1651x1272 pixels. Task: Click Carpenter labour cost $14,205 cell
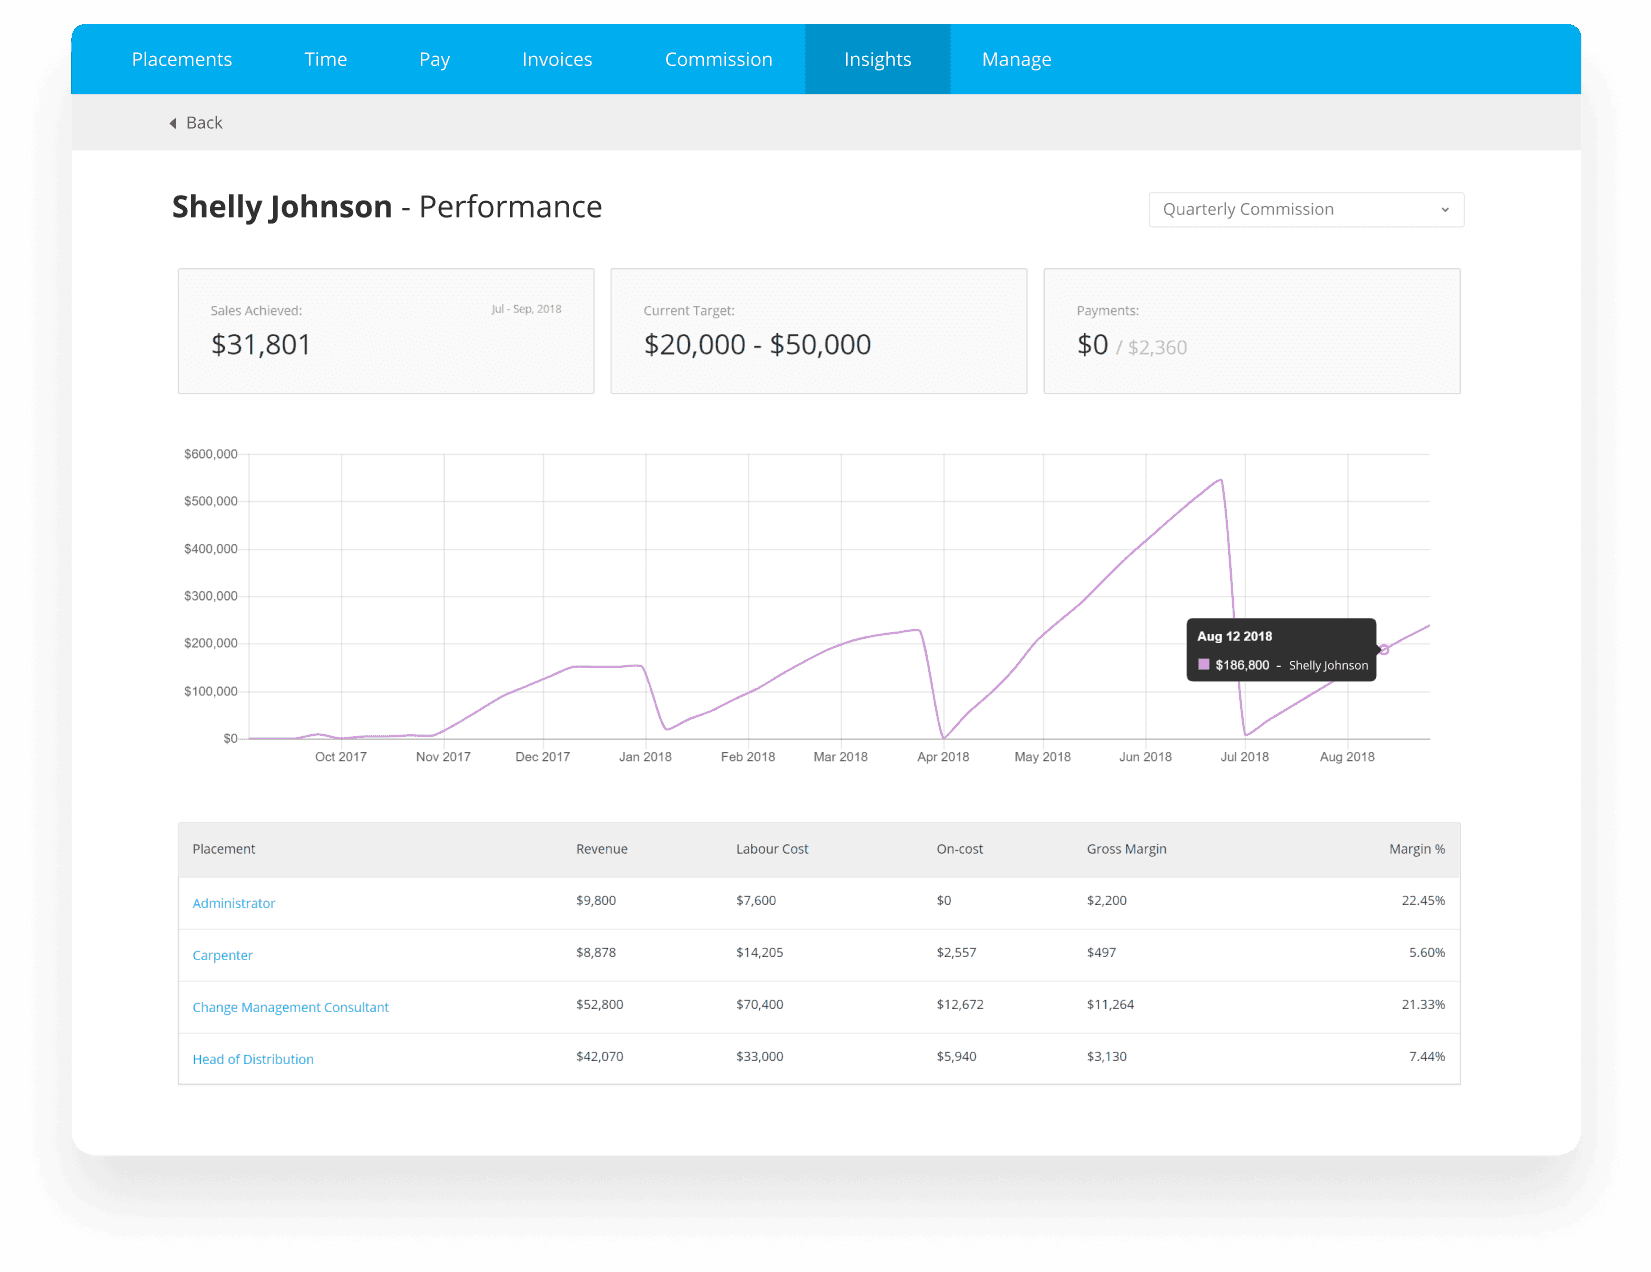click(x=760, y=953)
